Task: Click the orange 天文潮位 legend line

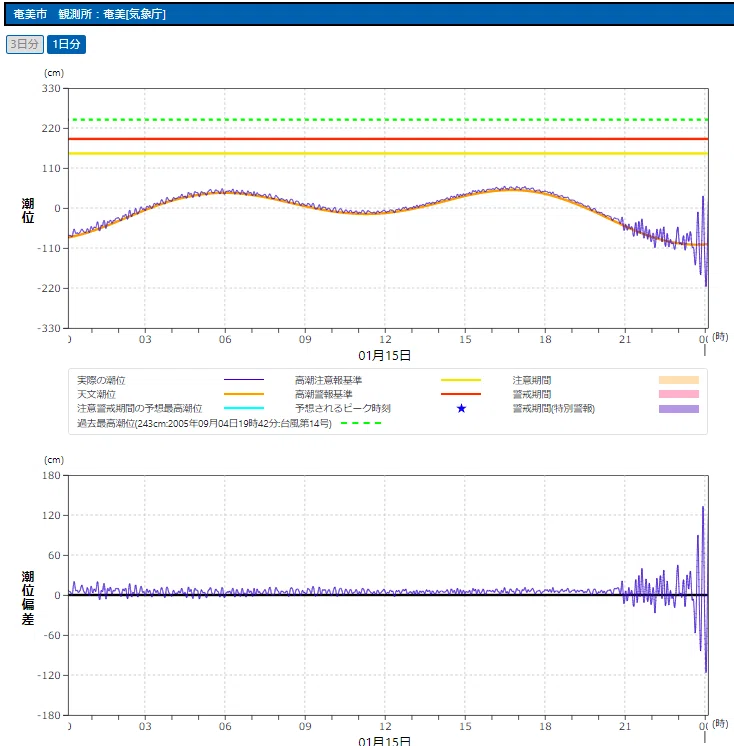Action: click(x=244, y=394)
